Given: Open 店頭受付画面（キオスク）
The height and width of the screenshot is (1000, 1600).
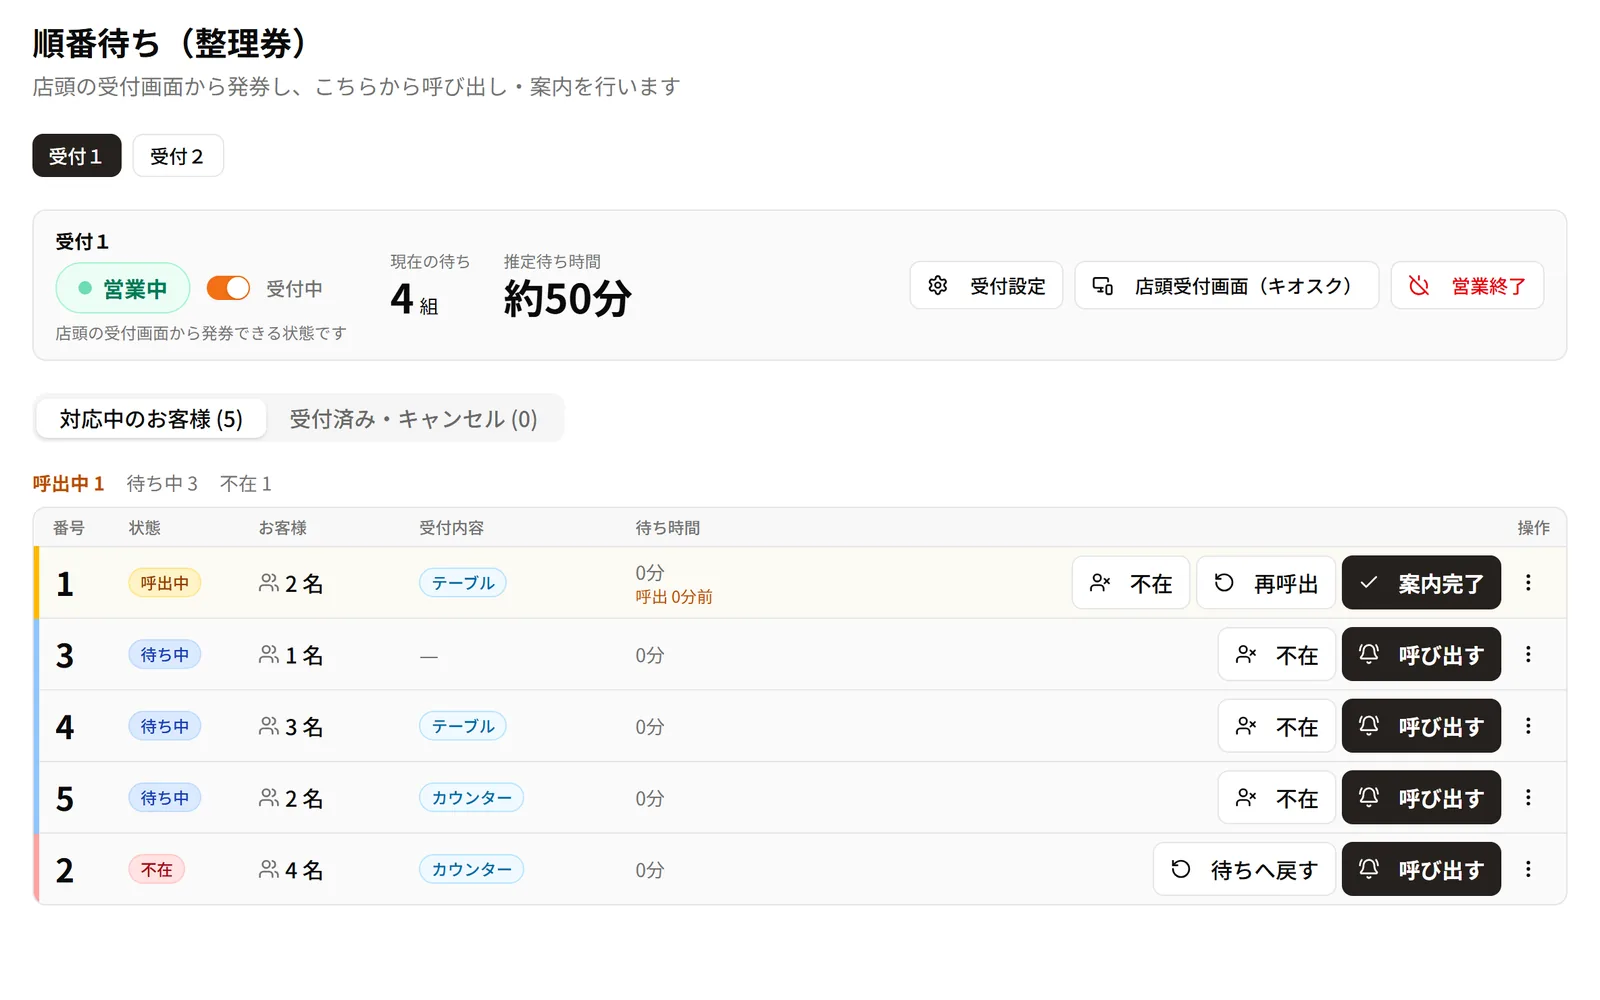Looking at the screenshot, I should (x=1226, y=286).
